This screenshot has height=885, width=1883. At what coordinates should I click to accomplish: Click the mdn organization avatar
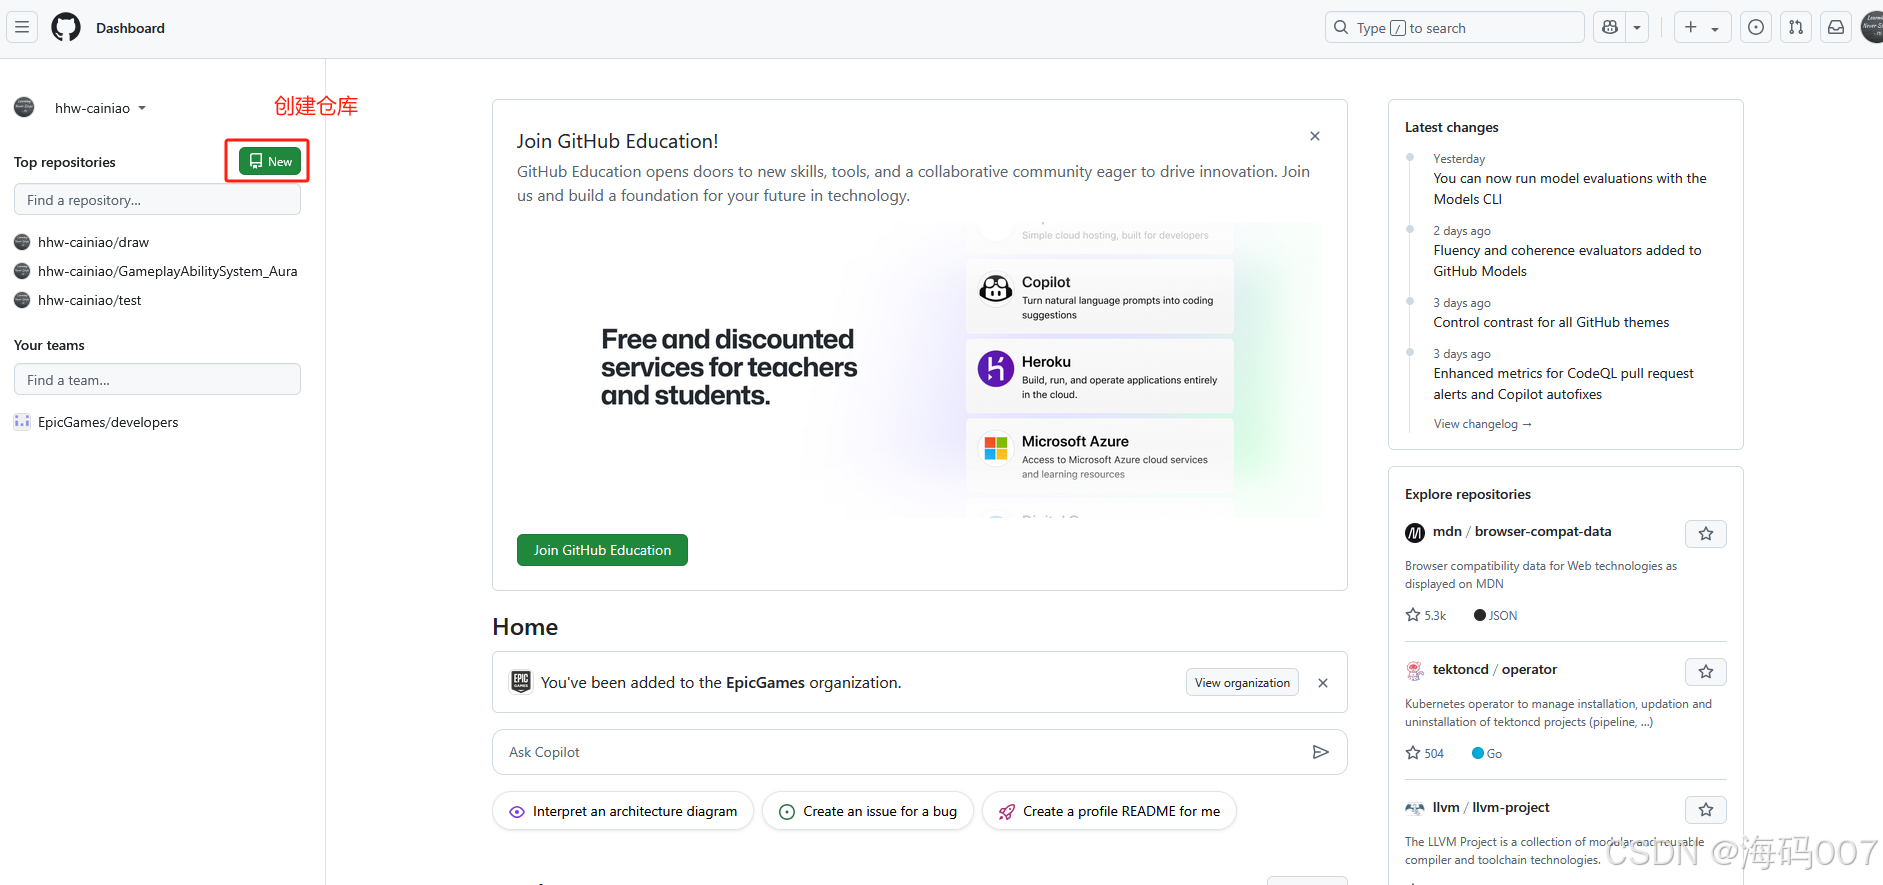coord(1415,533)
